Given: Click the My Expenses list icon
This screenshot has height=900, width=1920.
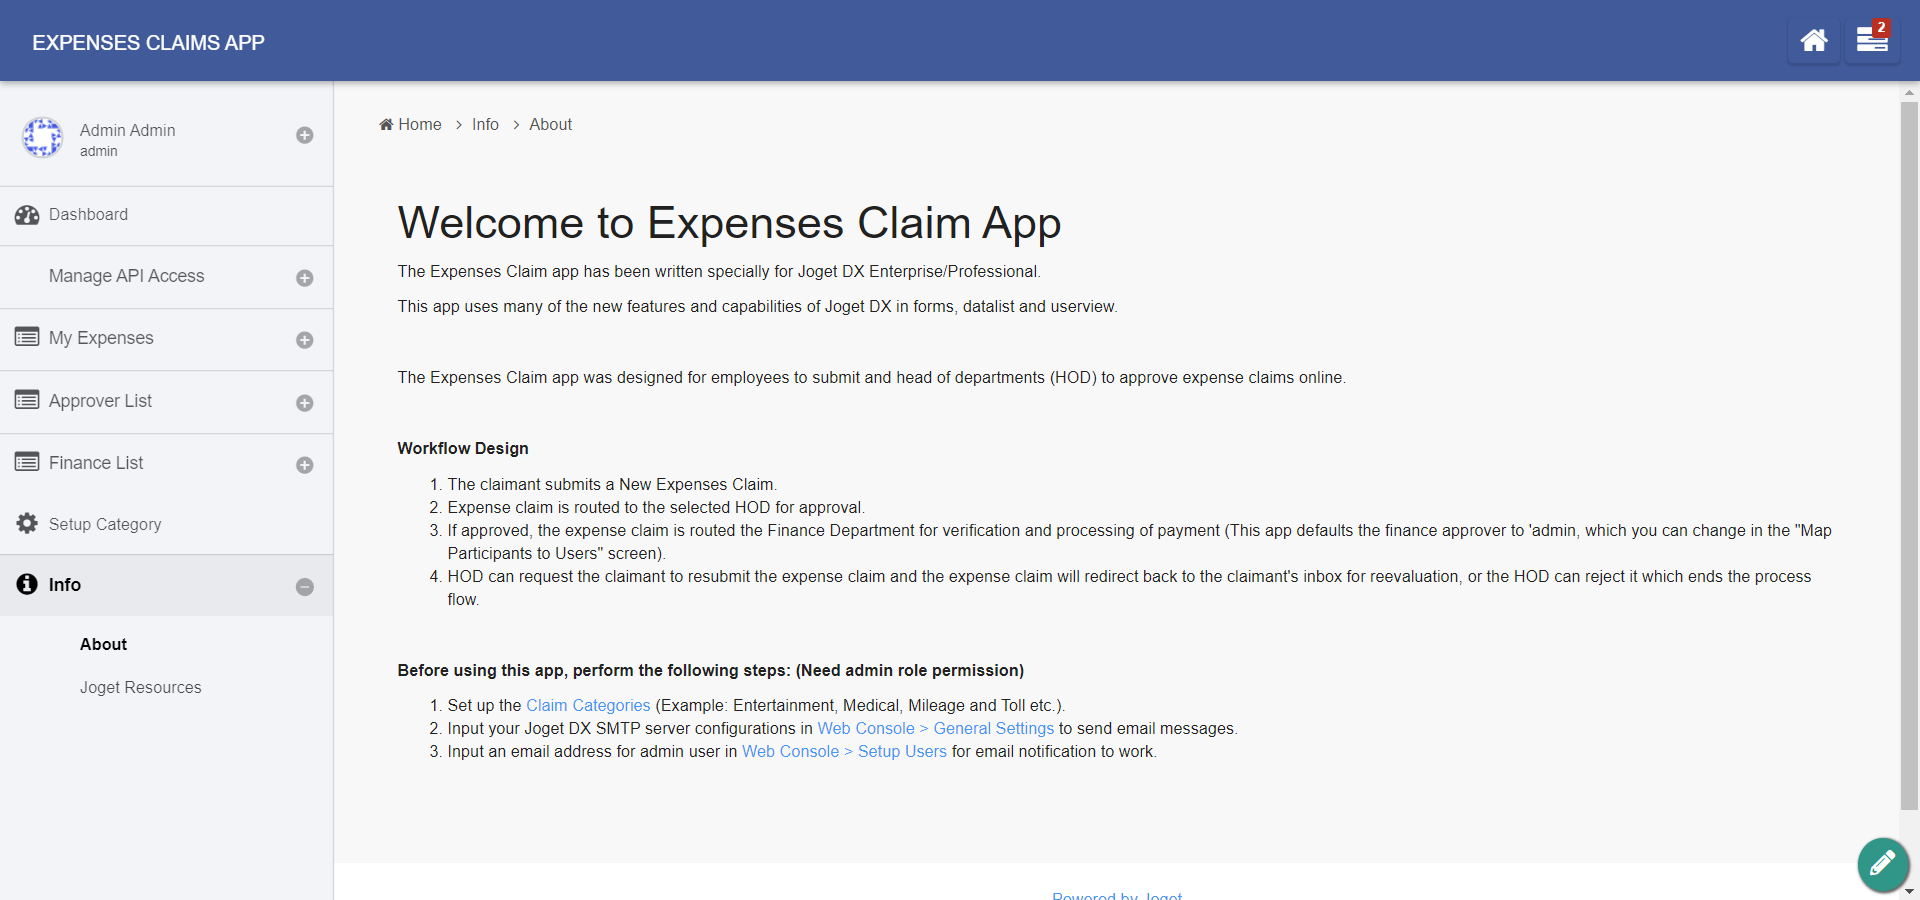Looking at the screenshot, I should click(x=27, y=338).
